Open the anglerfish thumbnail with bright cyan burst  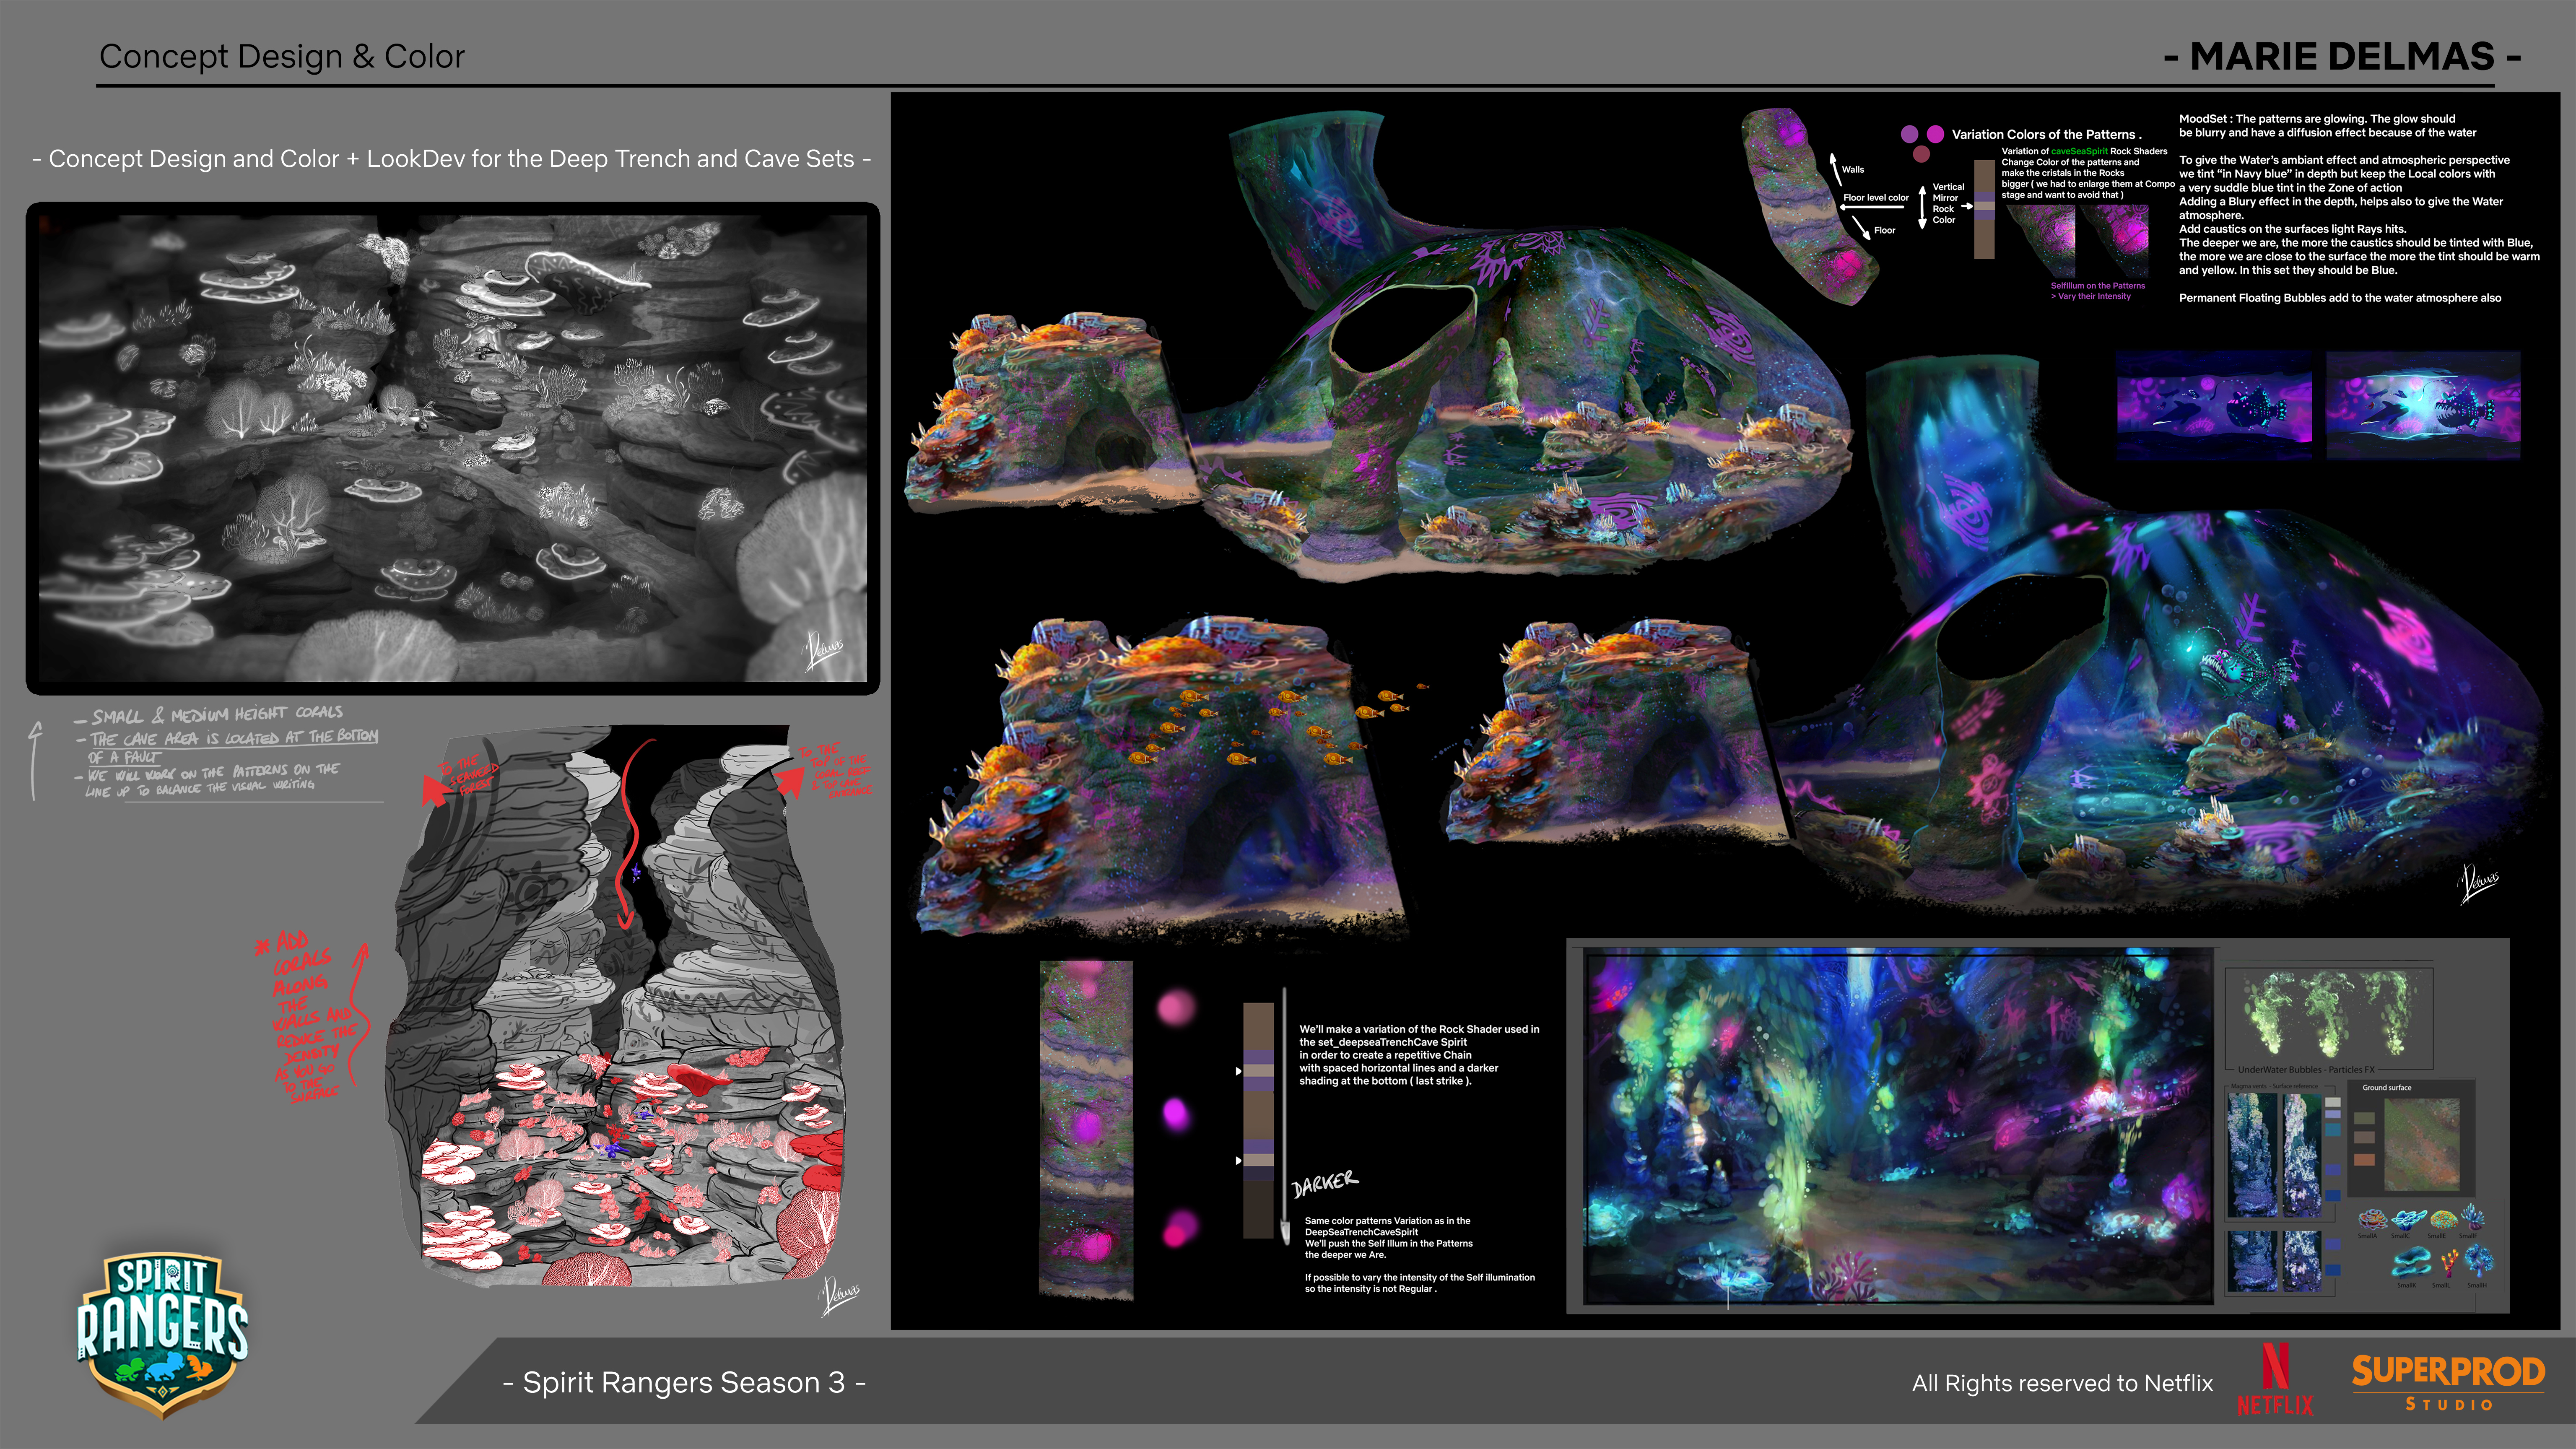pyautogui.click(x=2423, y=405)
